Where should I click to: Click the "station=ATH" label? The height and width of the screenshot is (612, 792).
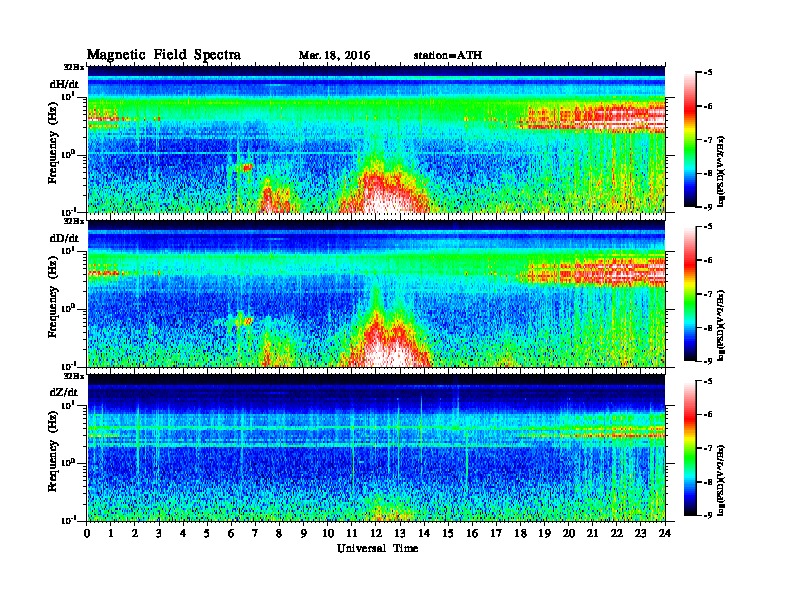448,56
